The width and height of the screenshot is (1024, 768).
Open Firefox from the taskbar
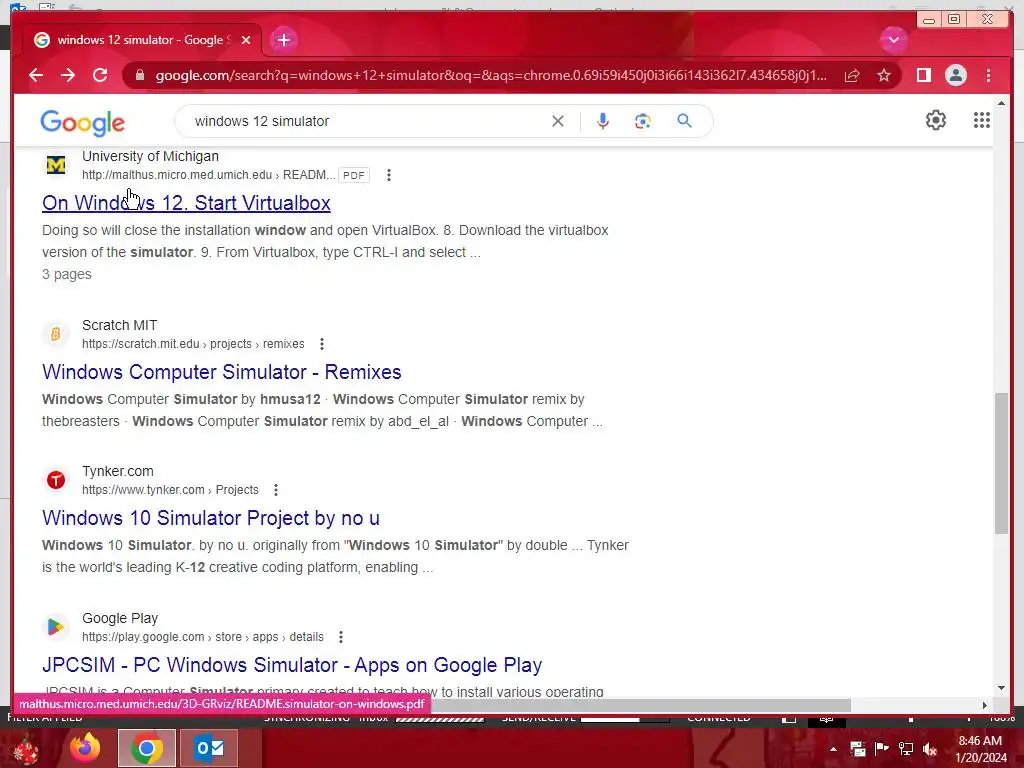coord(86,748)
